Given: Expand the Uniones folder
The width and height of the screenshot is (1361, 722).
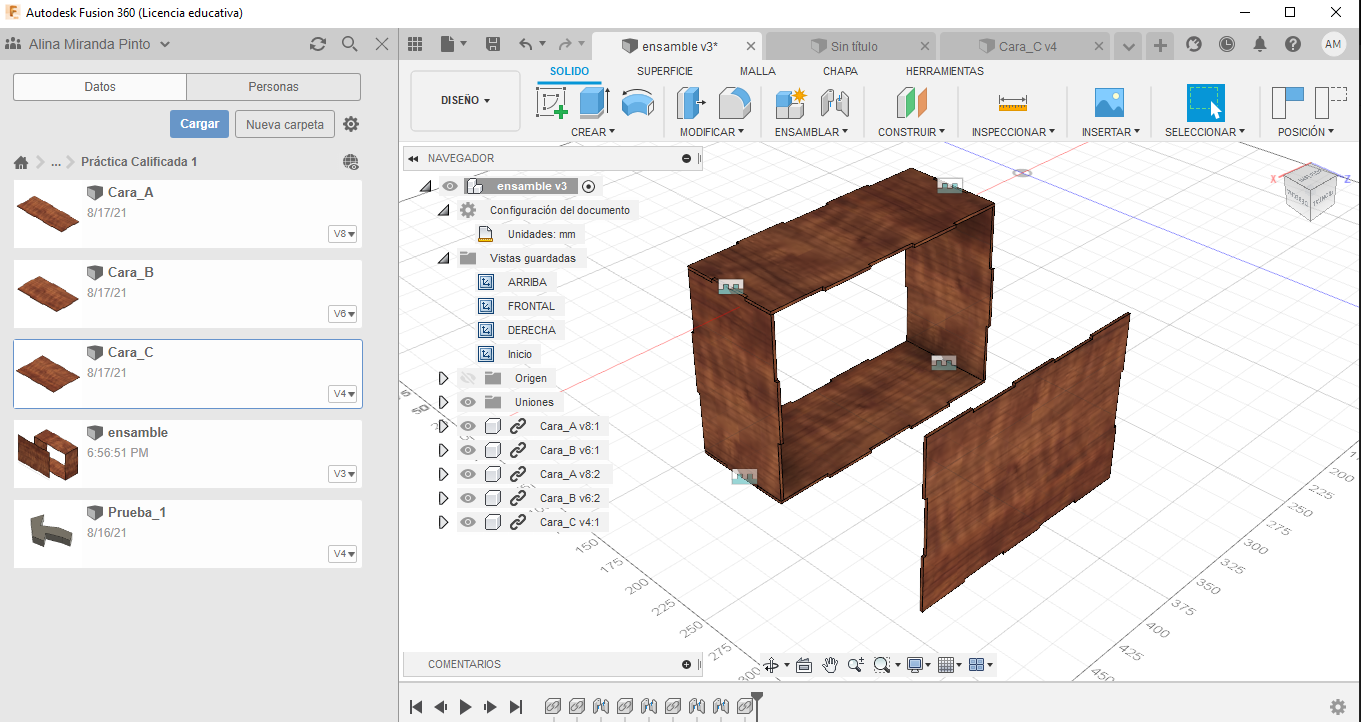Looking at the screenshot, I should (x=443, y=402).
